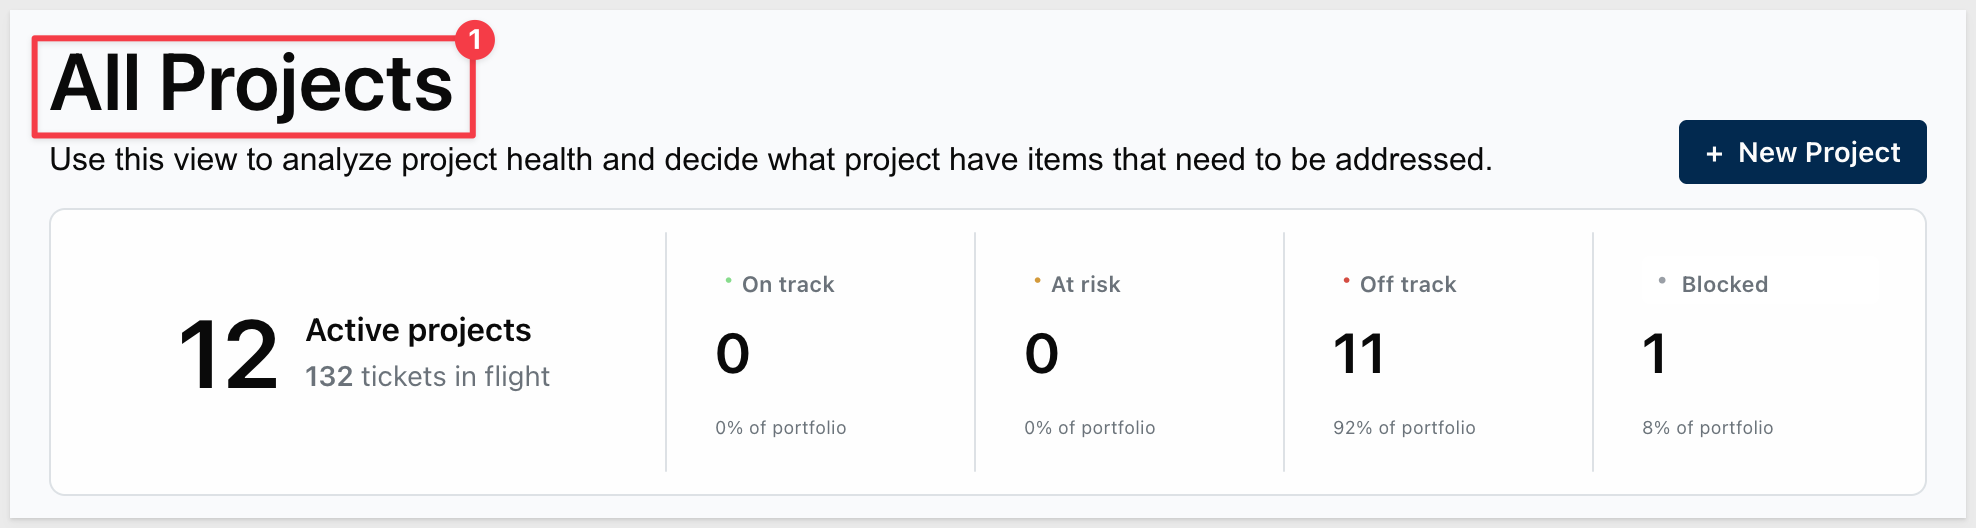Click the 92% of portfolio text
Viewport: 1976px width, 528px height.
coord(1404,428)
